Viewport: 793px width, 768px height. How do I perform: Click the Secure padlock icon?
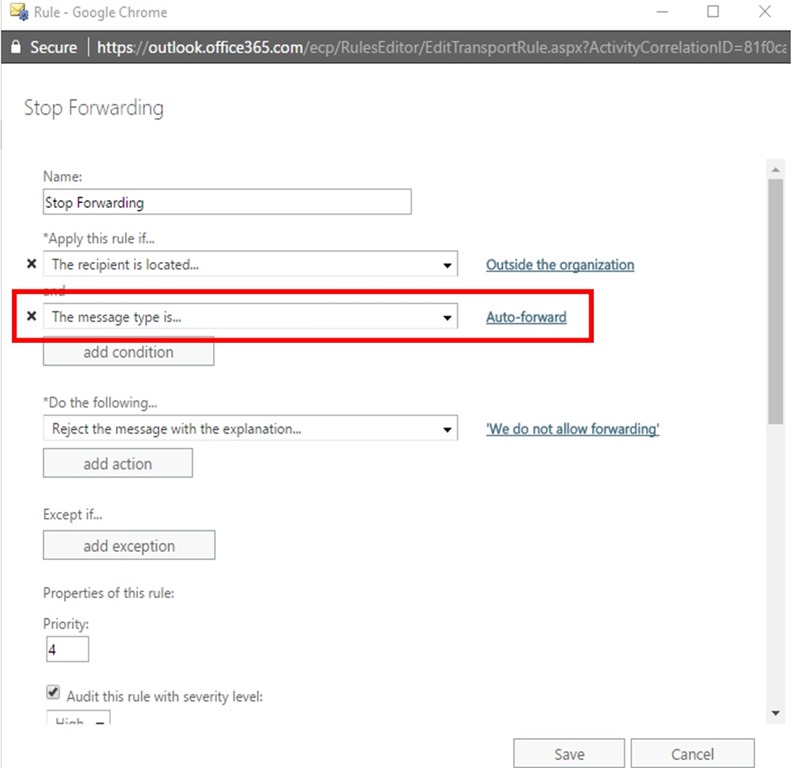(x=16, y=47)
